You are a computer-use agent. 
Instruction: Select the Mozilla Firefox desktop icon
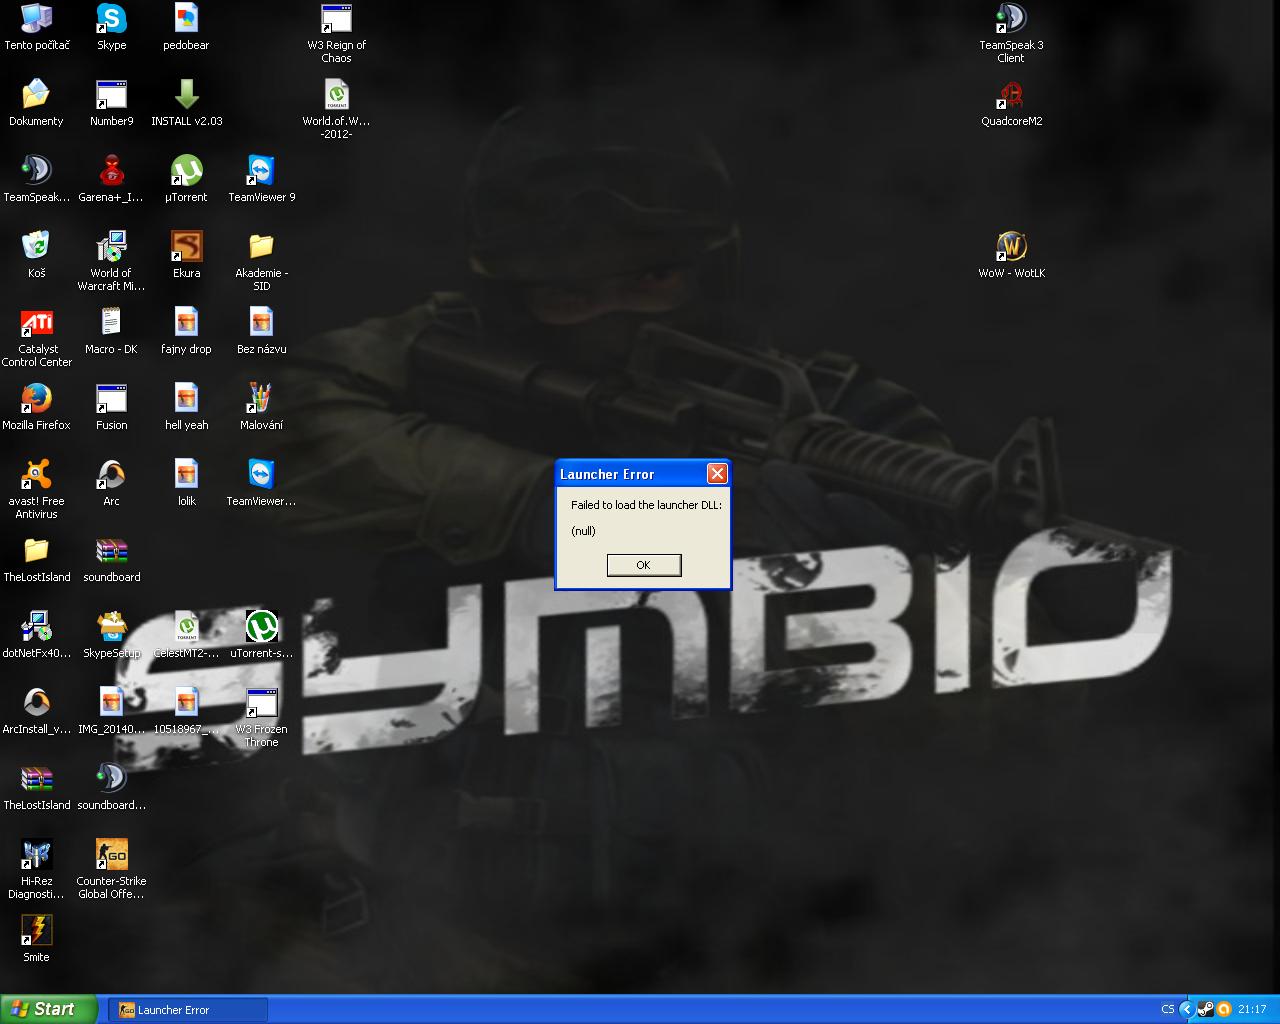coord(36,400)
